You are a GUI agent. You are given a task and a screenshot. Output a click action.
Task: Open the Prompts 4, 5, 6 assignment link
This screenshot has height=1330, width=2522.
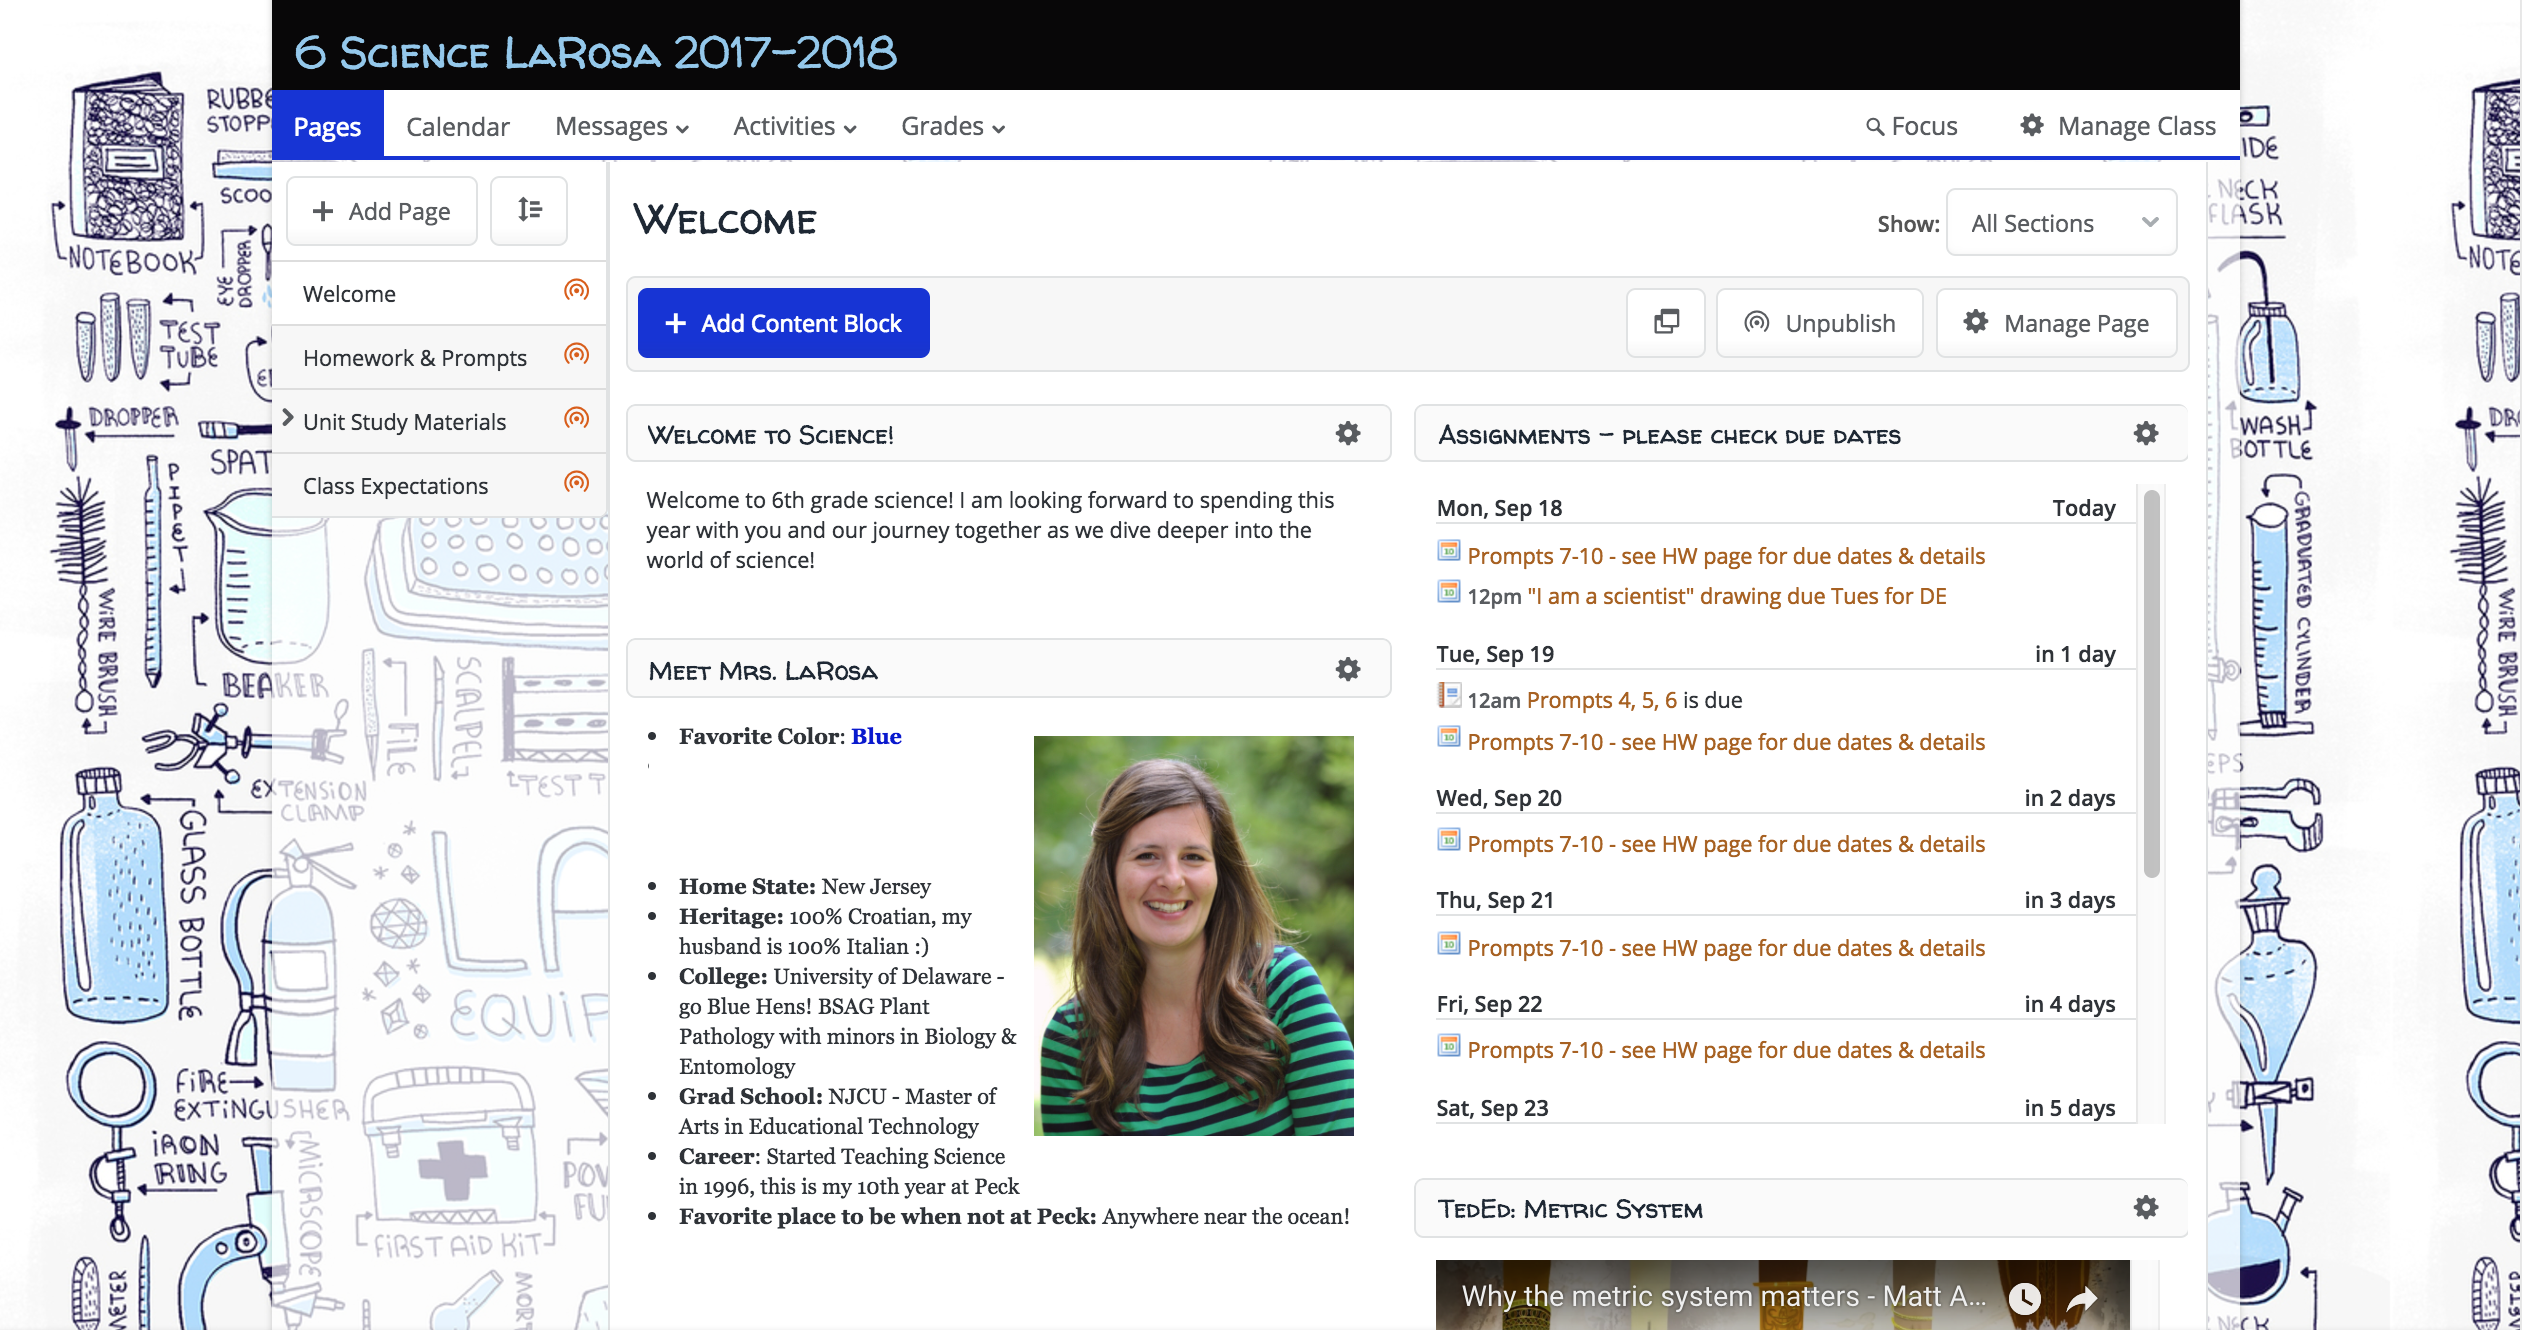click(1603, 699)
